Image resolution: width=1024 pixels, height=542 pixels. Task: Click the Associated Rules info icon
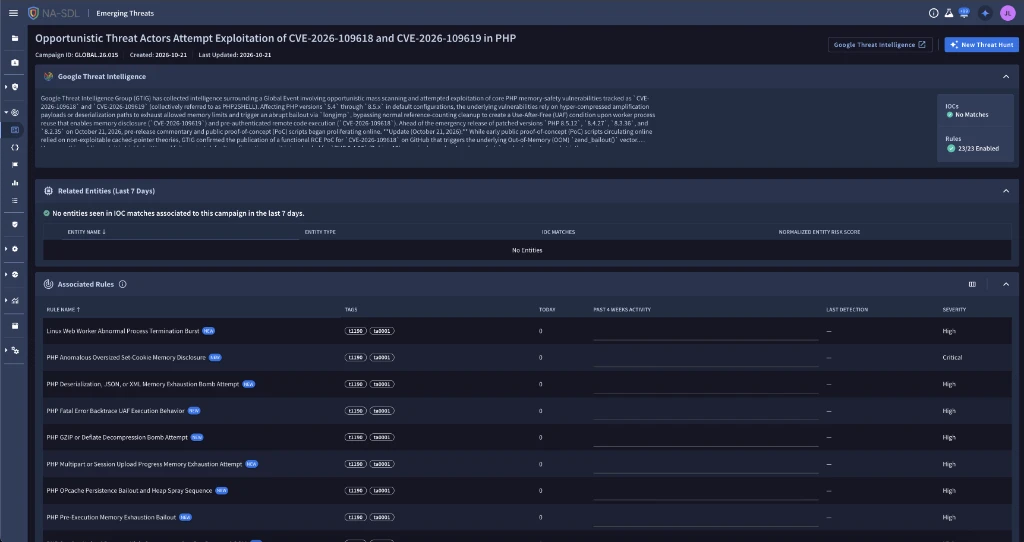[123, 284]
